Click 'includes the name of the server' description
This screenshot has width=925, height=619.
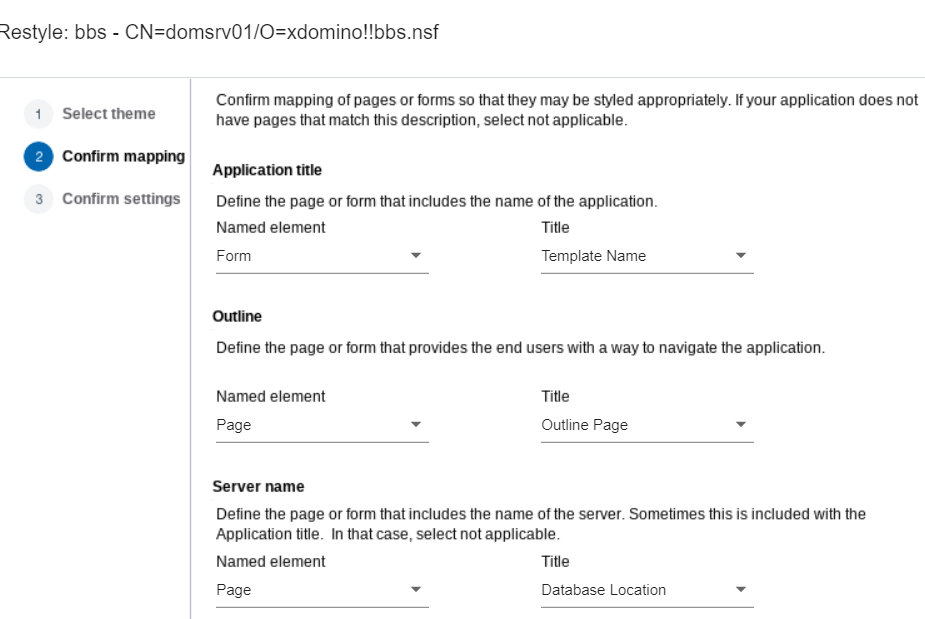540,524
